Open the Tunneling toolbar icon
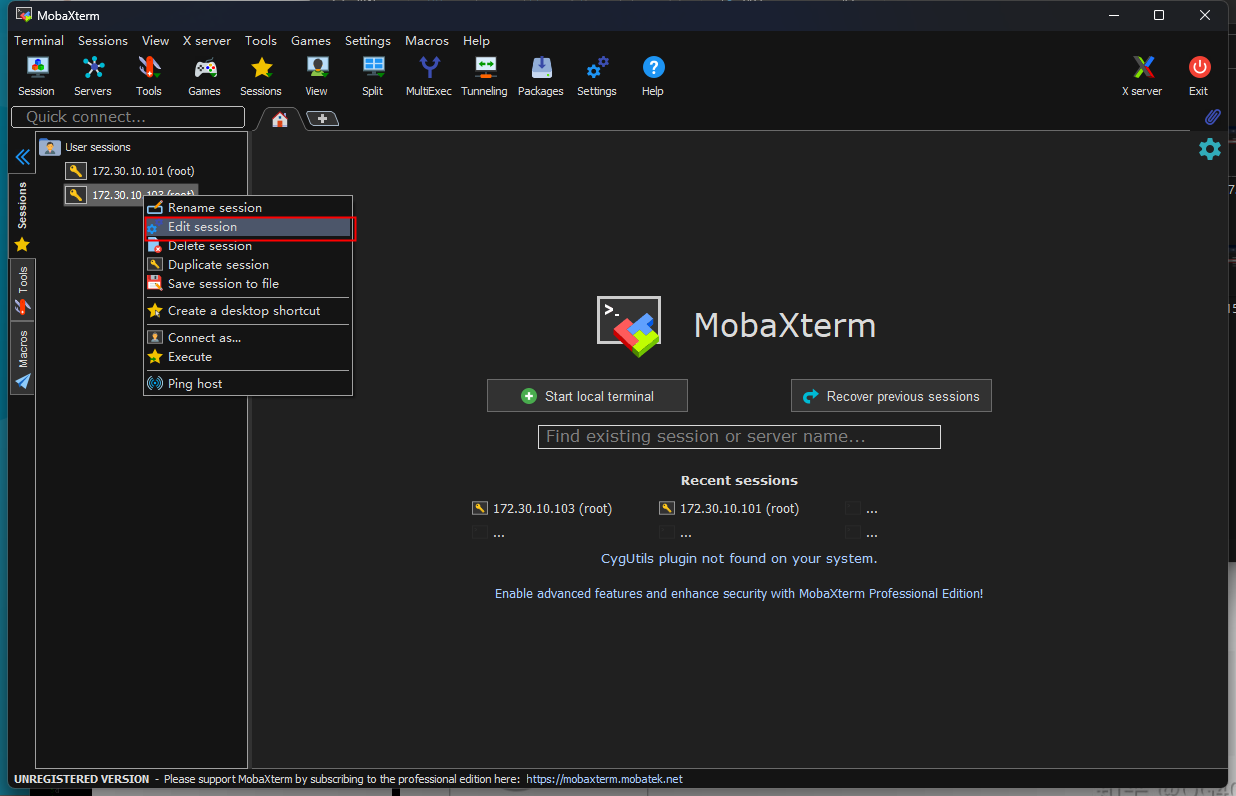1236x796 pixels. pos(485,76)
